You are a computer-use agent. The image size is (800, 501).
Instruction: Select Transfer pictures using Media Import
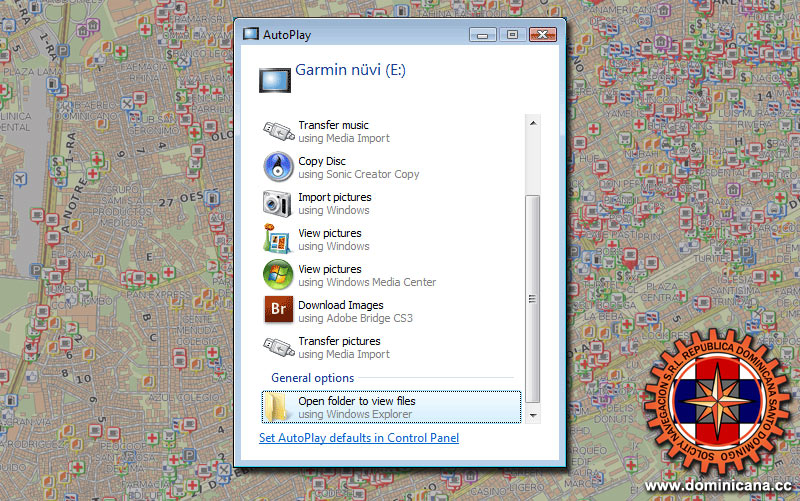click(x=392, y=347)
